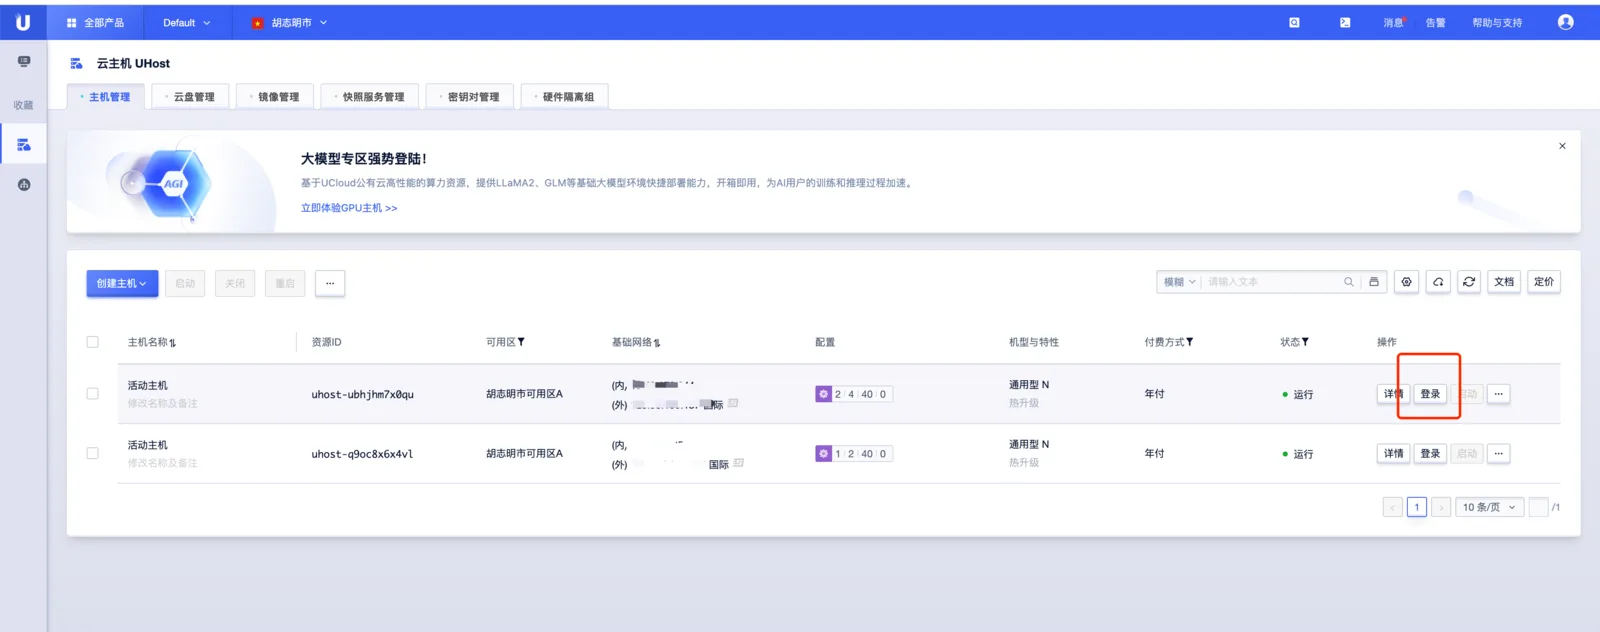This screenshot has height=632, width=1600.
Task: Open more actions for host uhost-q9oc8x6x4vl
Action: (1498, 454)
